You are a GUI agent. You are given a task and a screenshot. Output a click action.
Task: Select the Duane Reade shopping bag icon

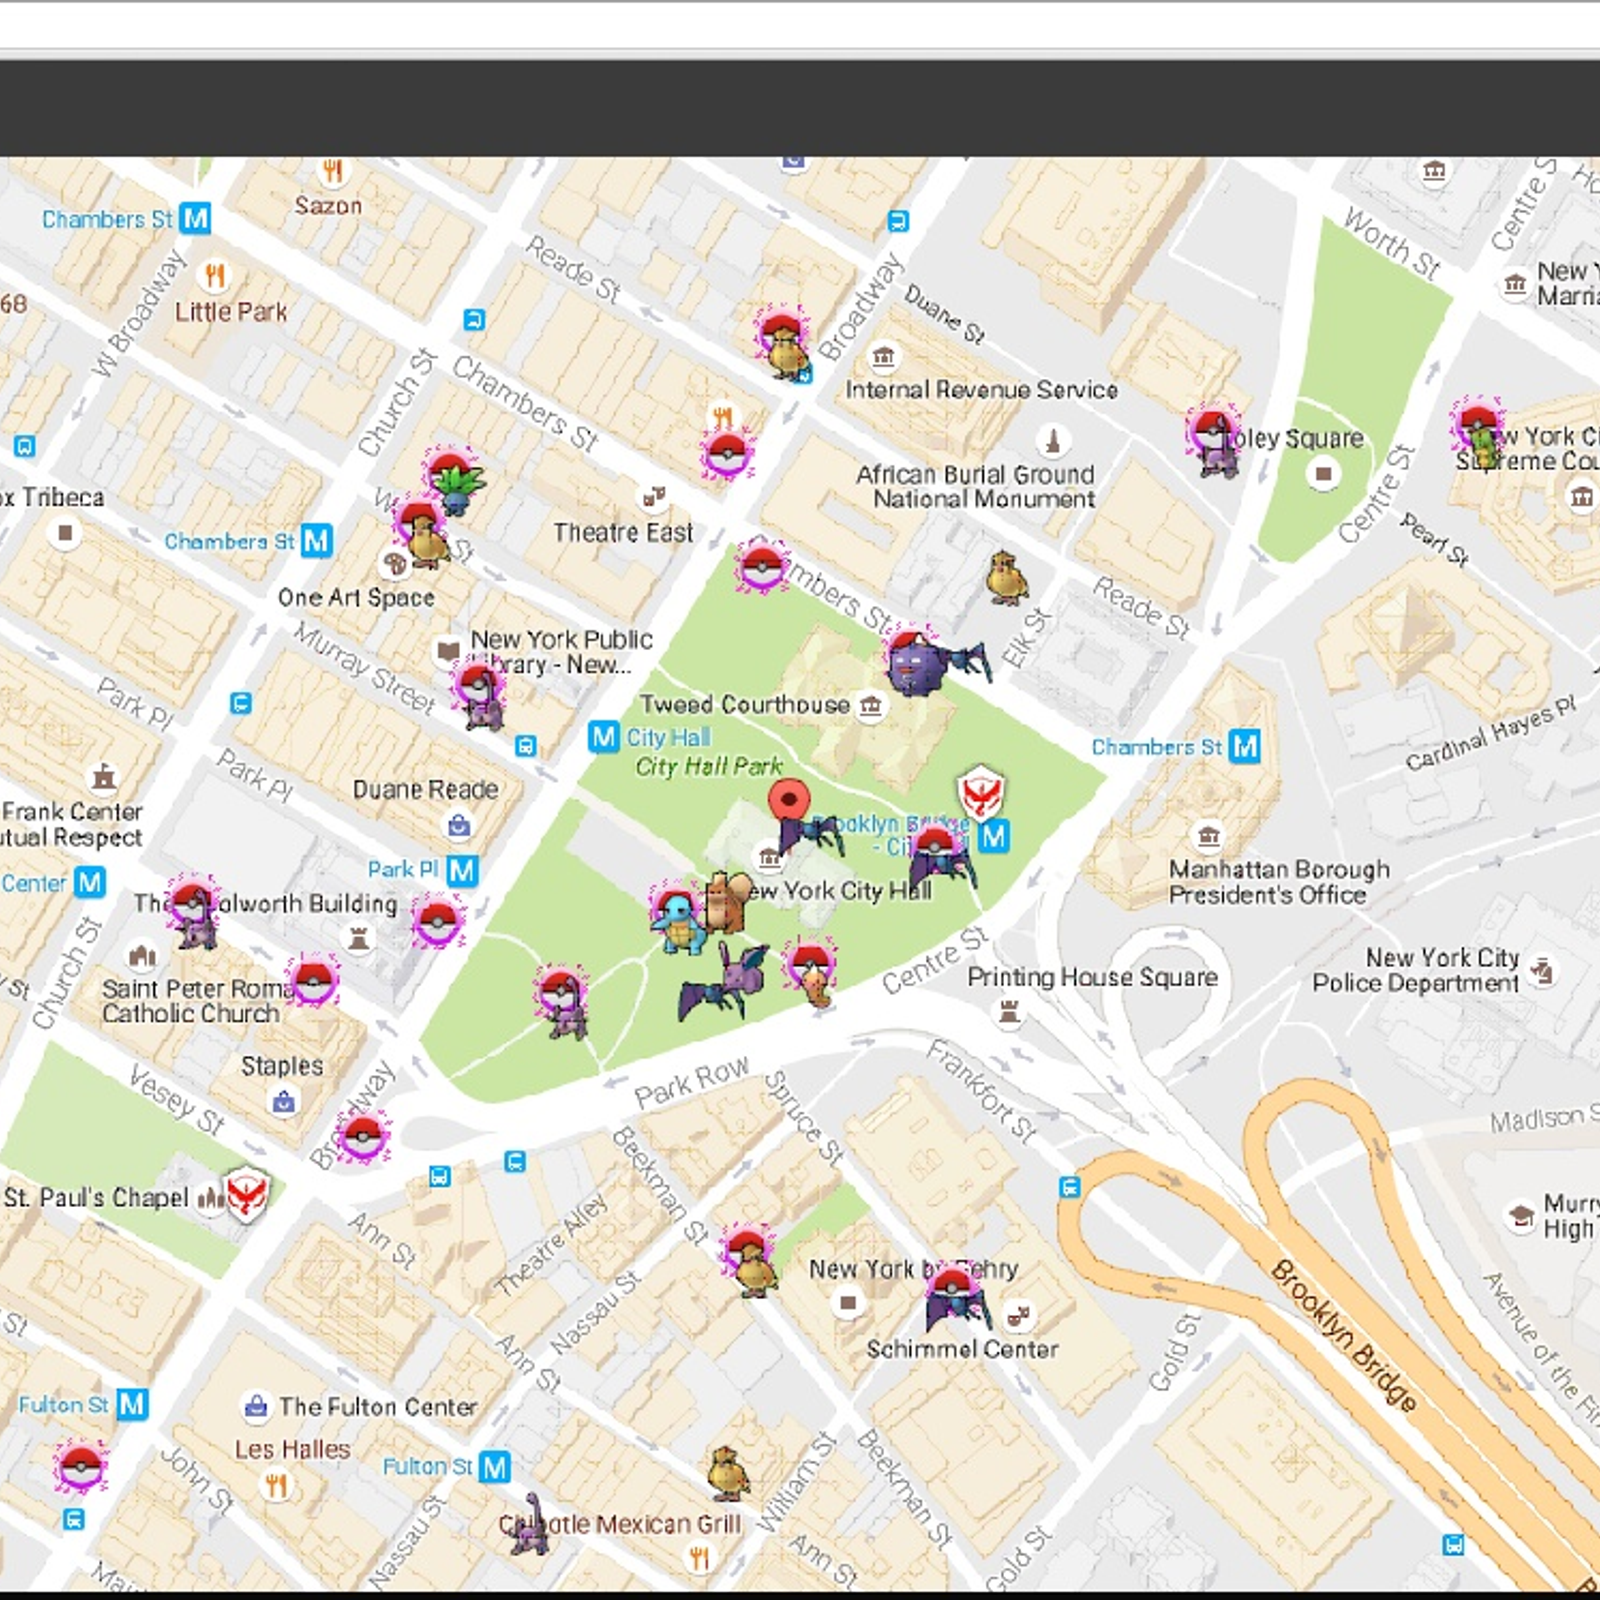(459, 825)
